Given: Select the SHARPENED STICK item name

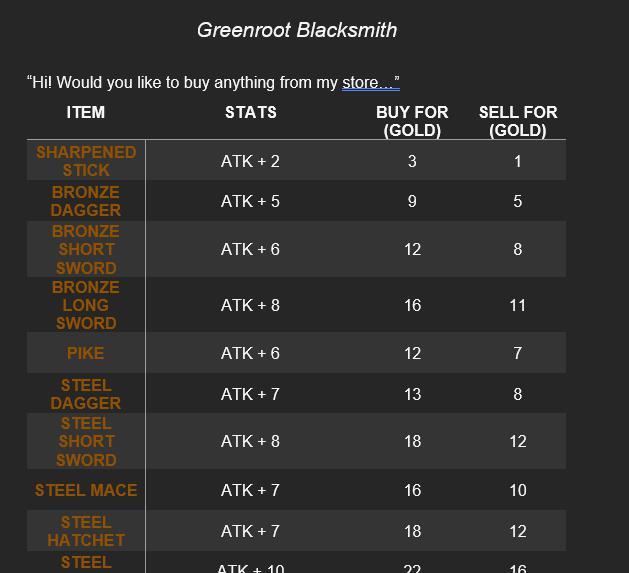Looking at the screenshot, I should (86, 161).
